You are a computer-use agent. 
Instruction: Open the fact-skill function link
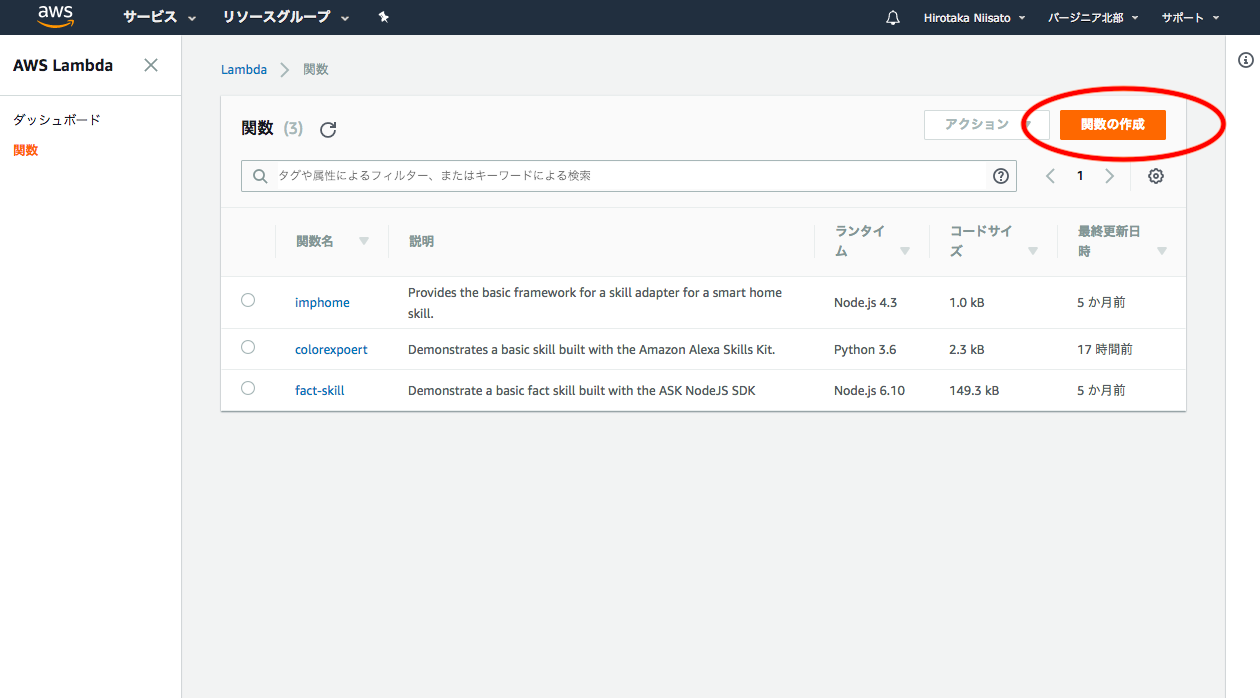pyautogui.click(x=320, y=390)
